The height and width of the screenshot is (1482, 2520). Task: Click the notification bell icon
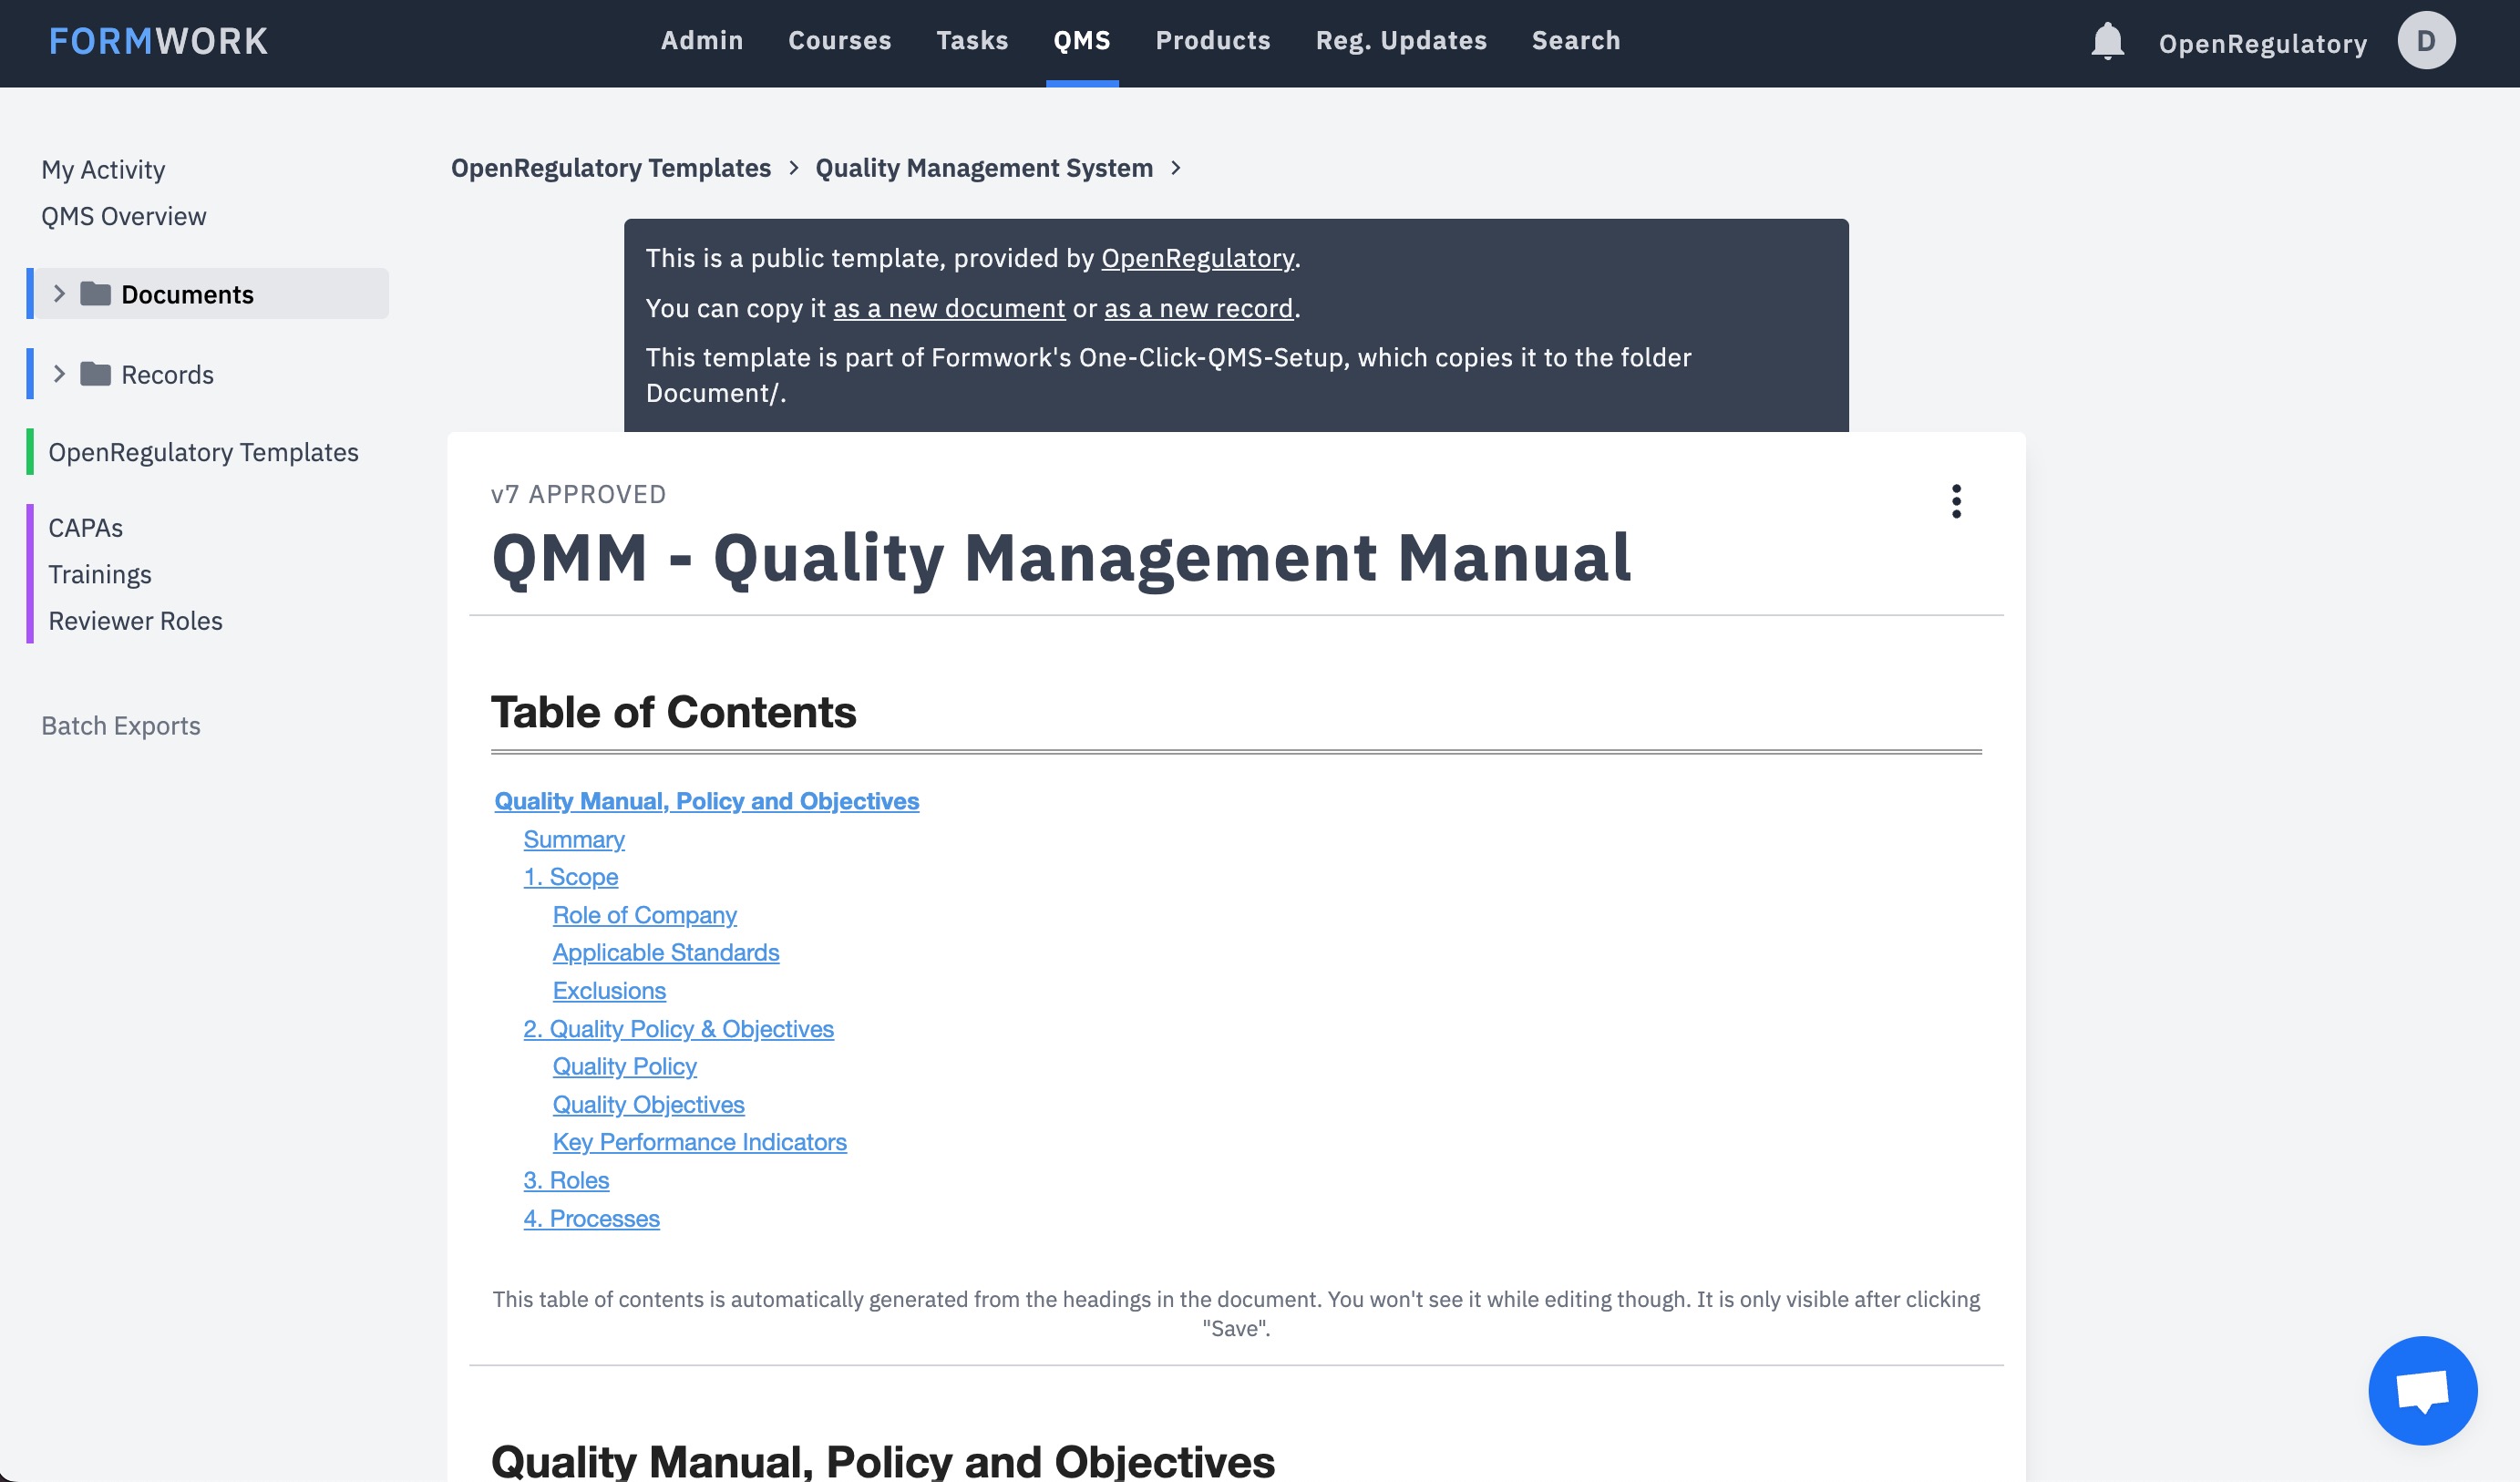(2107, 41)
